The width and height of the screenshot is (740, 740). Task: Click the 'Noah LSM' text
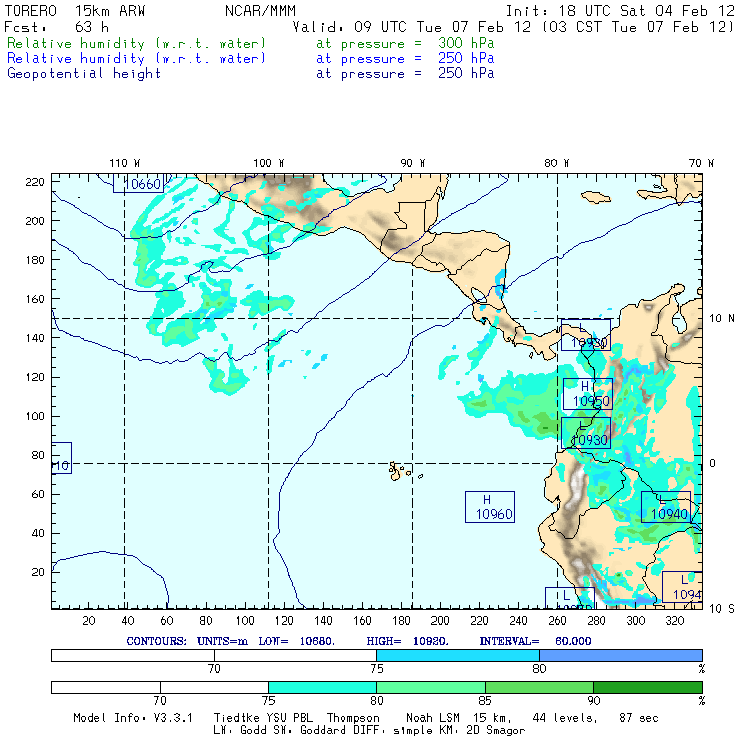[433, 718]
